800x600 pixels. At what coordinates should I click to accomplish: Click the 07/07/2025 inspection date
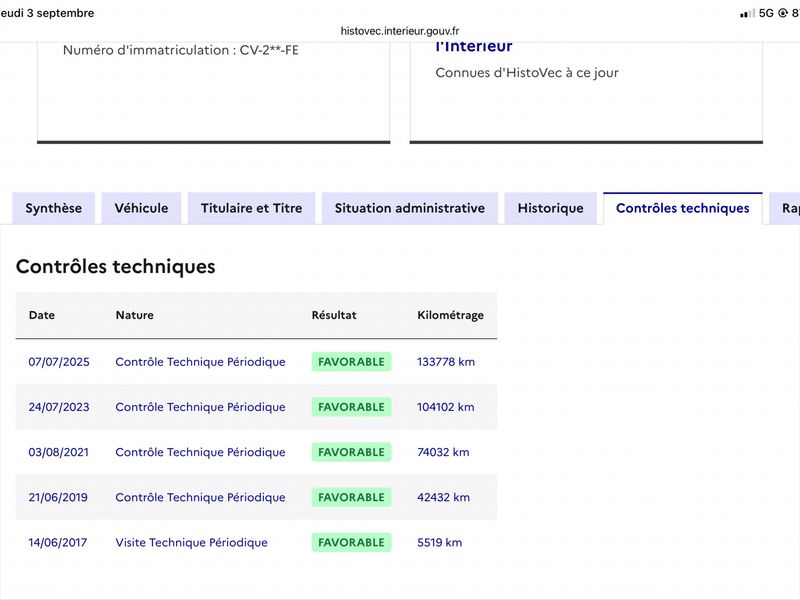point(59,362)
